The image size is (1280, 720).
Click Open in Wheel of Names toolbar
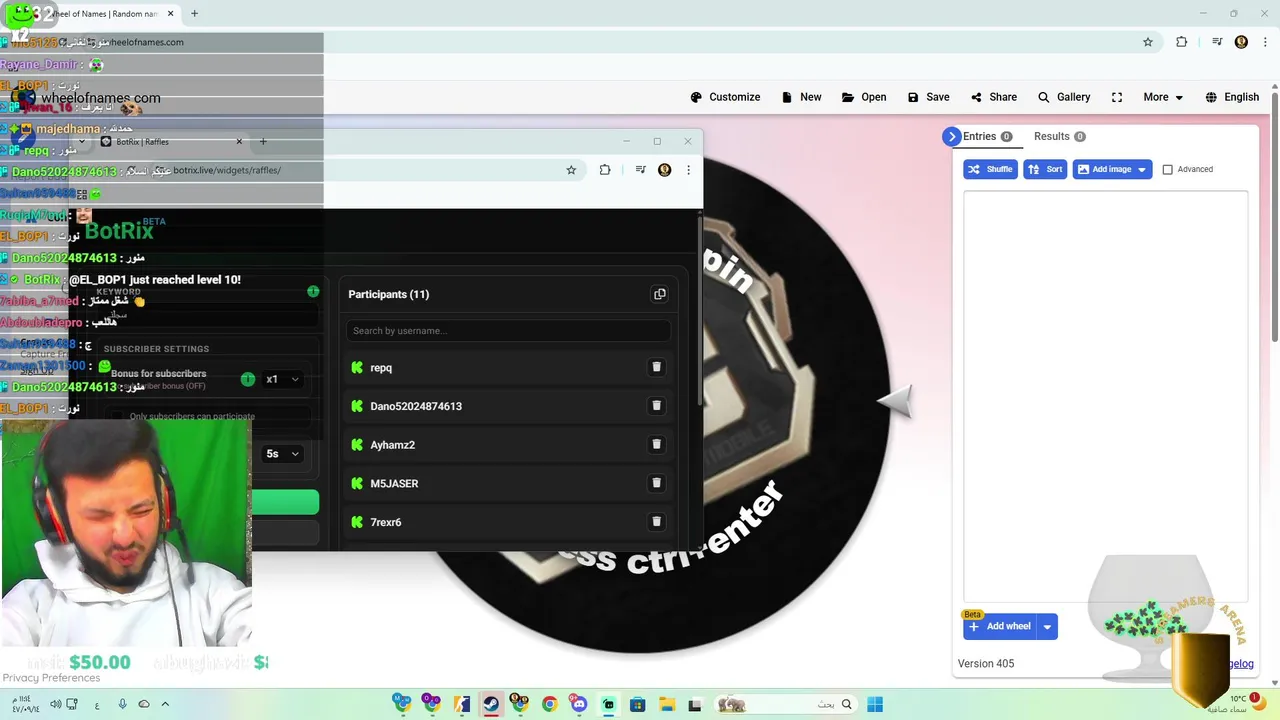(x=864, y=97)
